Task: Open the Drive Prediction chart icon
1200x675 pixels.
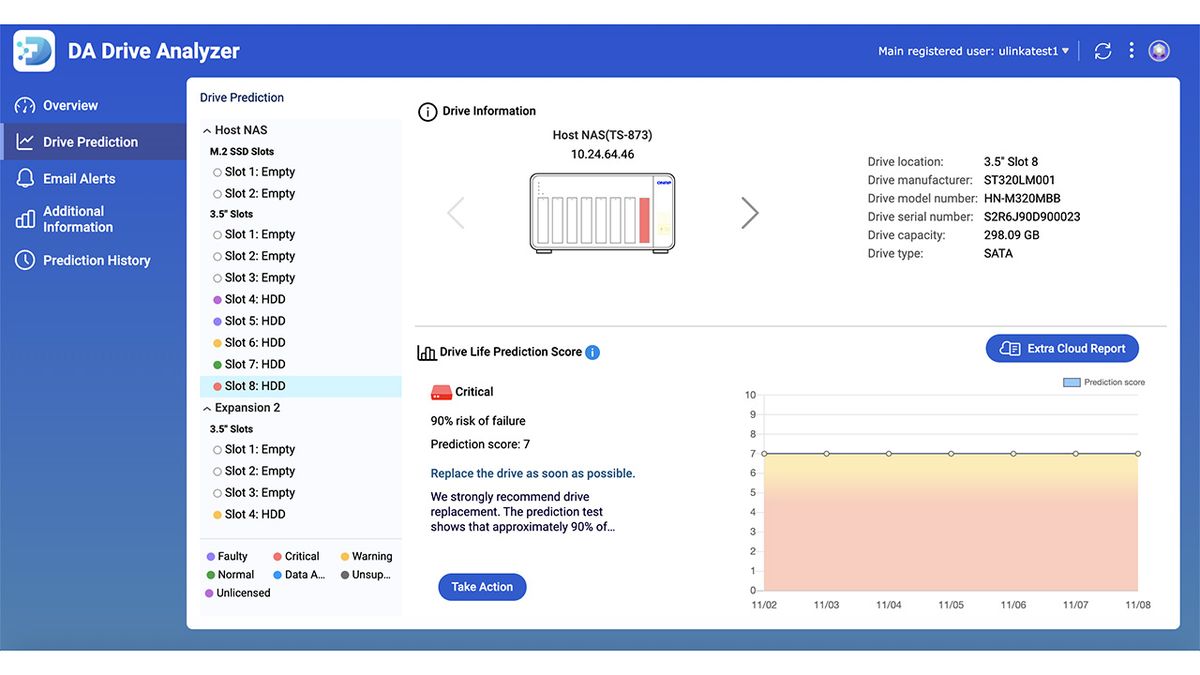Action: 24,141
